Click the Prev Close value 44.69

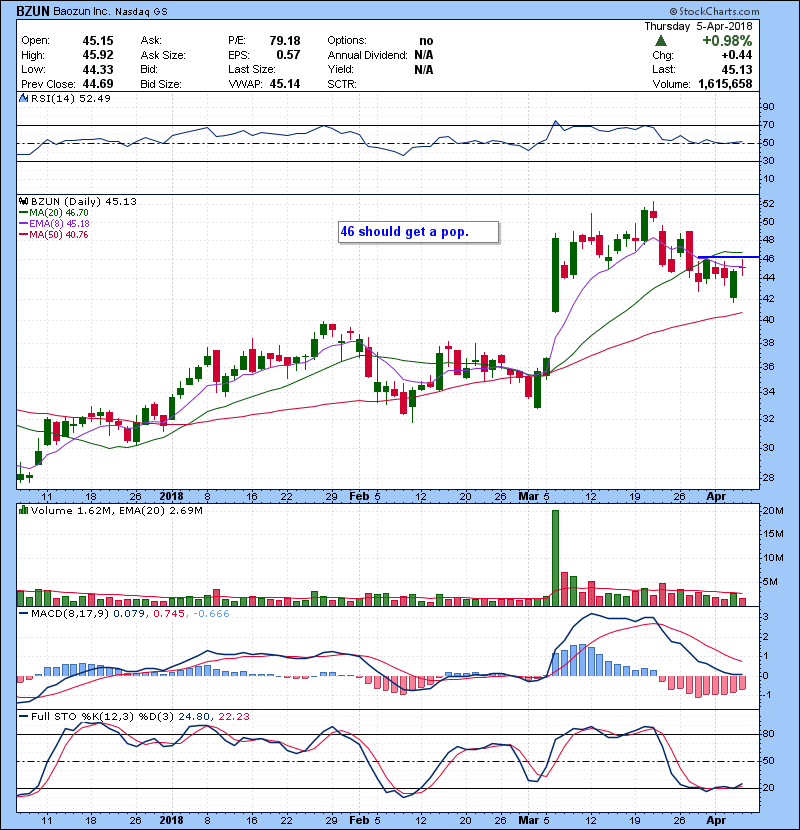[x=97, y=84]
